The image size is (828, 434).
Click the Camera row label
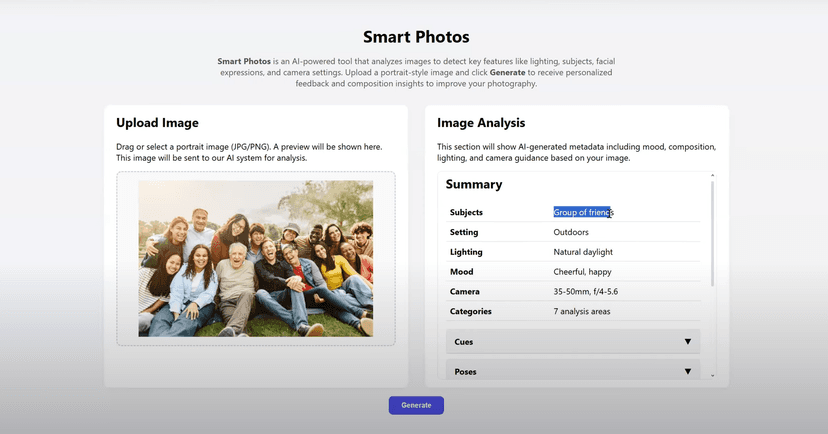[465, 291]
